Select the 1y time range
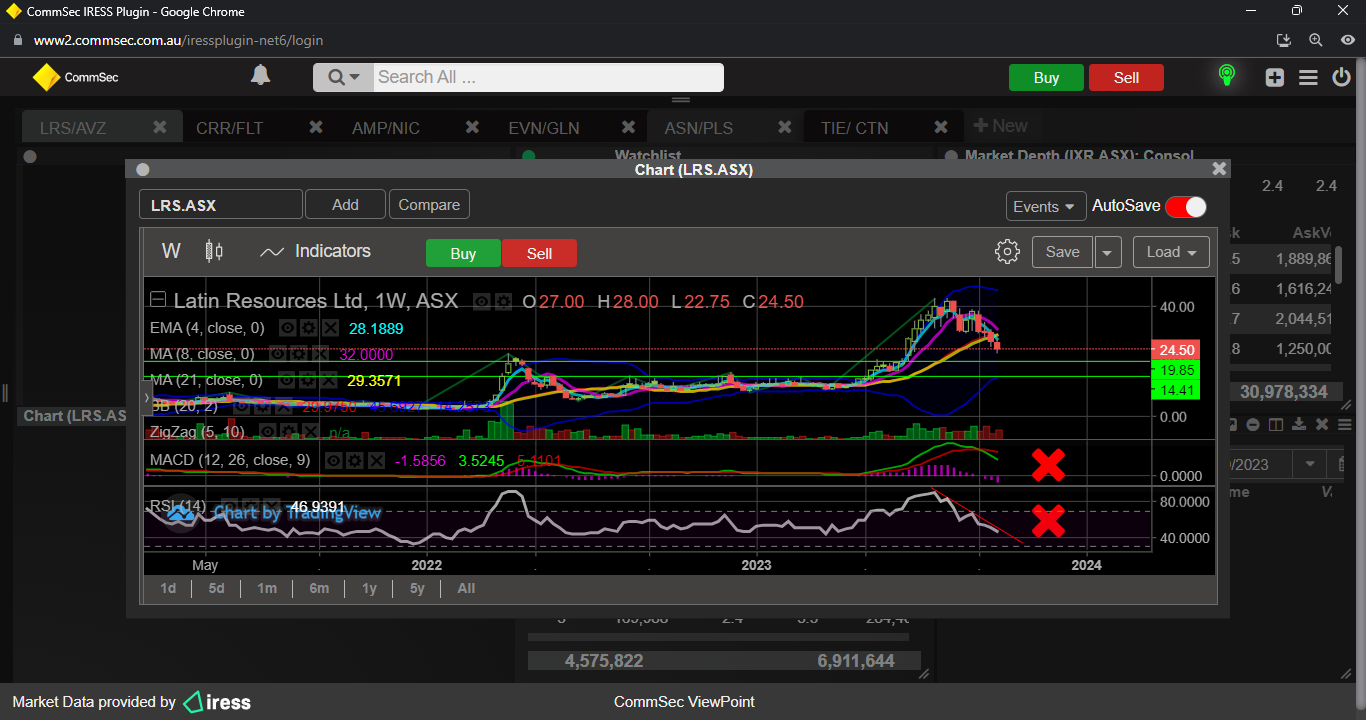 pos(370,588)
